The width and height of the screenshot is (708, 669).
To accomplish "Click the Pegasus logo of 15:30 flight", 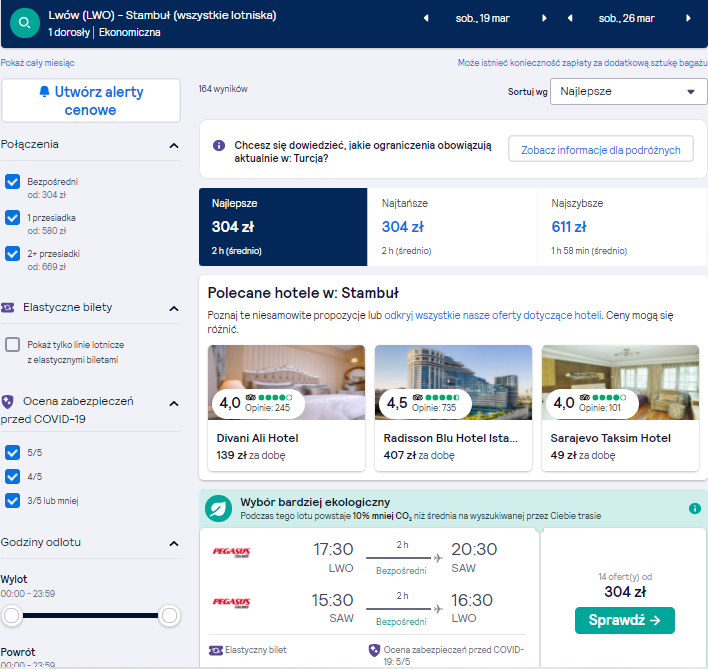I will [231, 602].
